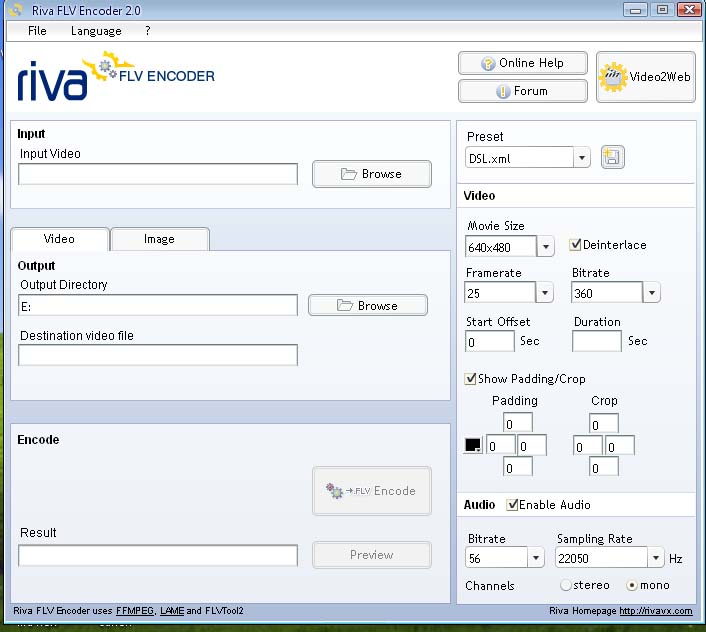Browse for the output directory
Viewport: 706px width, 632px height.
(368, 305)
